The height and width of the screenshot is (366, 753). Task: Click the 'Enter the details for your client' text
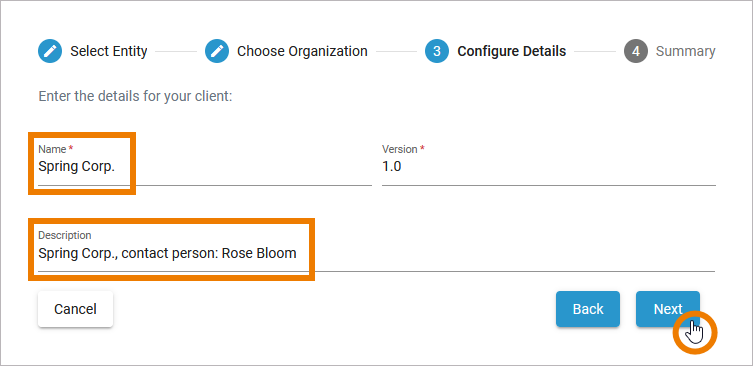click(x=135, y=96)
